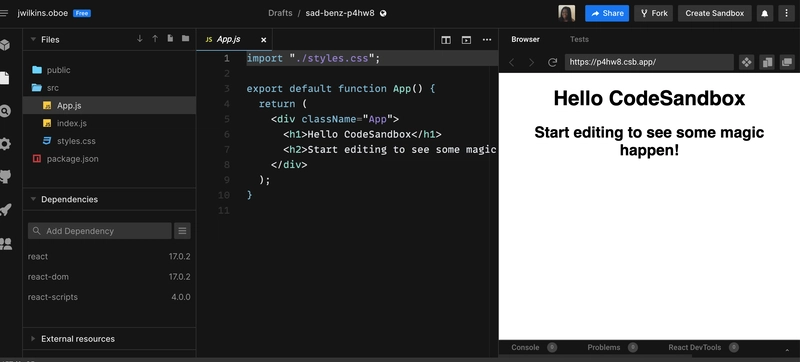Click the new folder icon in Files

pos(186,39)
